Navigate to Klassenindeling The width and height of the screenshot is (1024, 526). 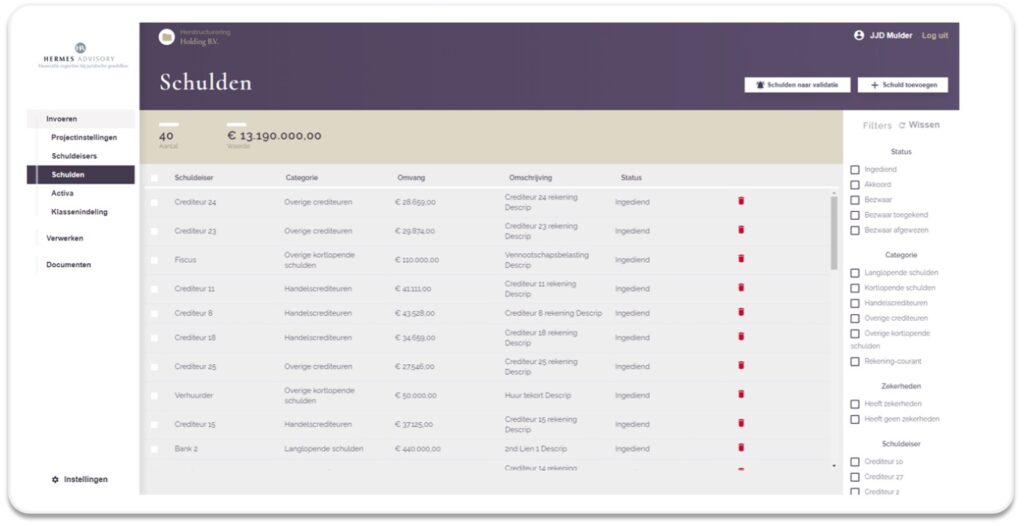[80, 212]
